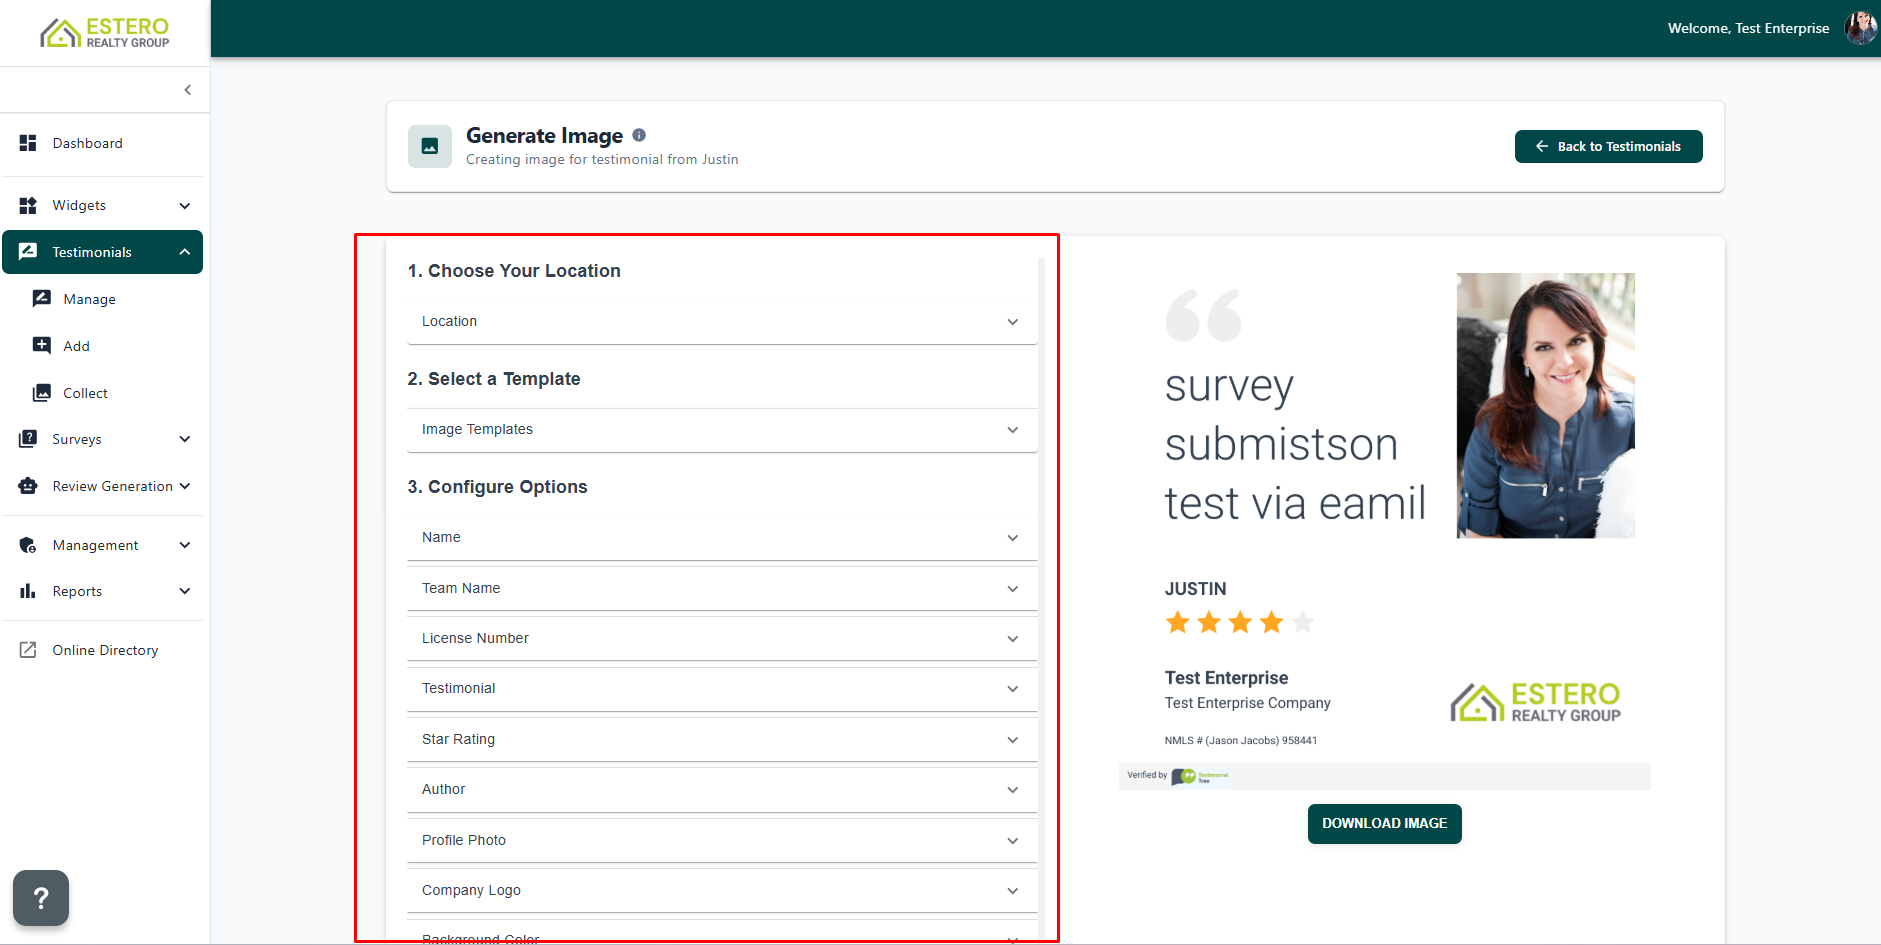Click the '1. Choose Your Location' heading

514,271
